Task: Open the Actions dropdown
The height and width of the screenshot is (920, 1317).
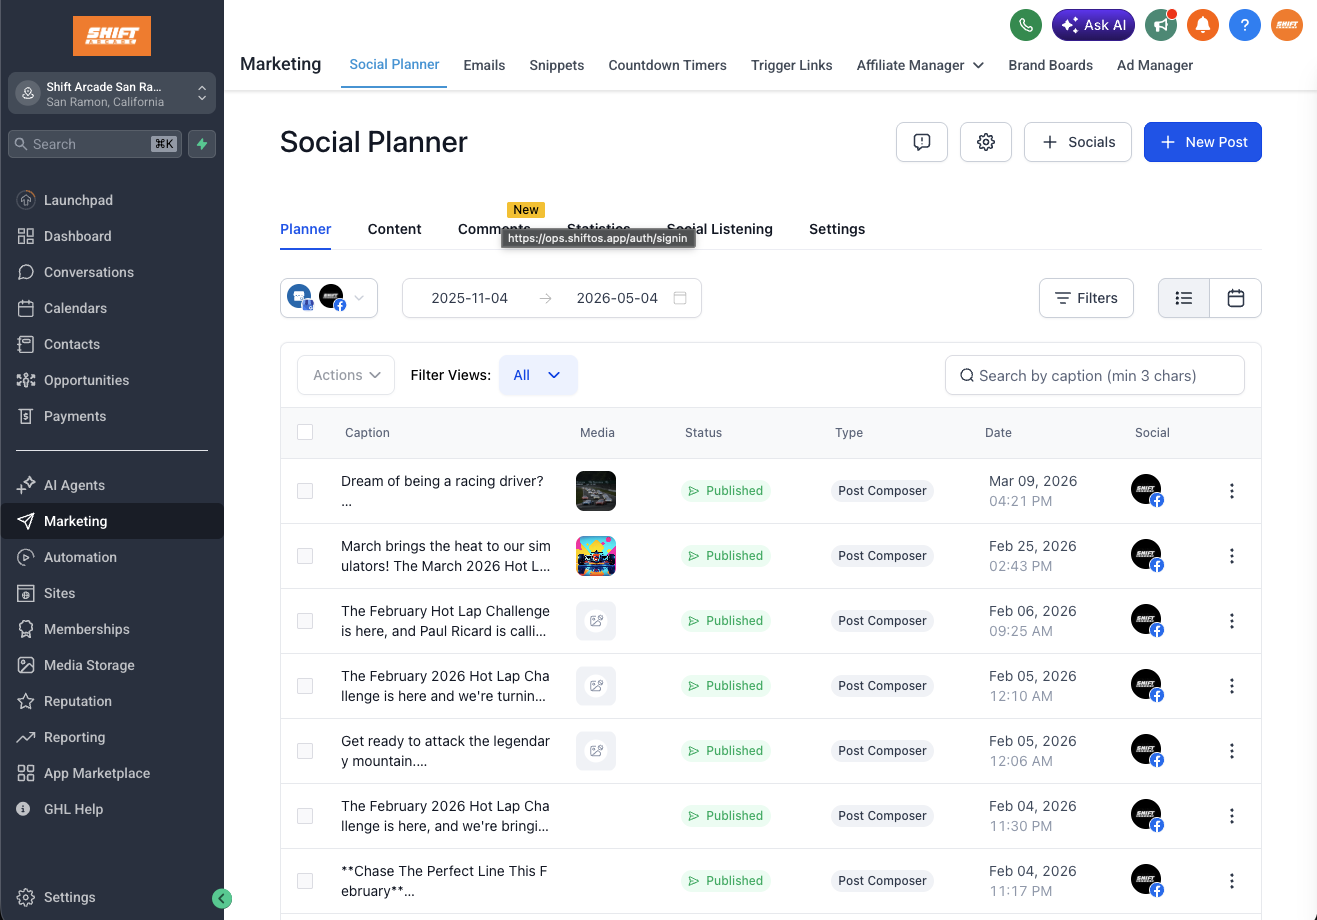Action: (345, 375)
